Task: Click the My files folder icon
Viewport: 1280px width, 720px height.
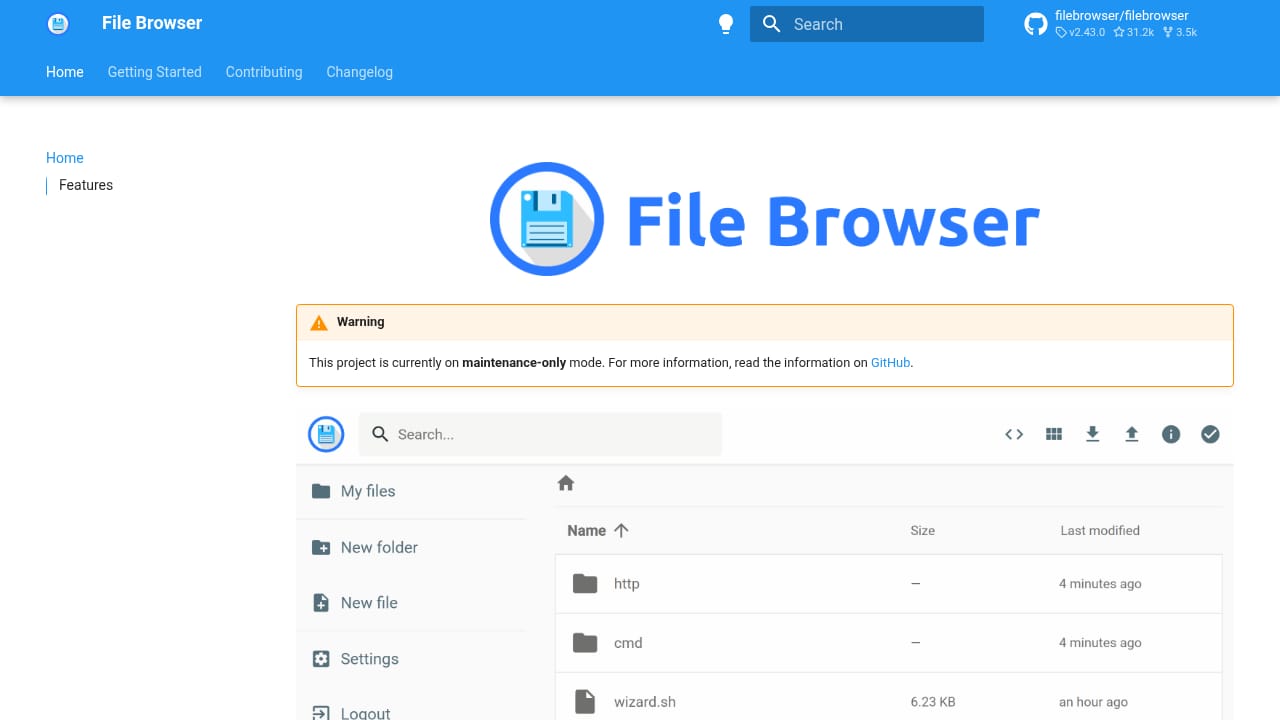Action: click(x=321, y=491)
